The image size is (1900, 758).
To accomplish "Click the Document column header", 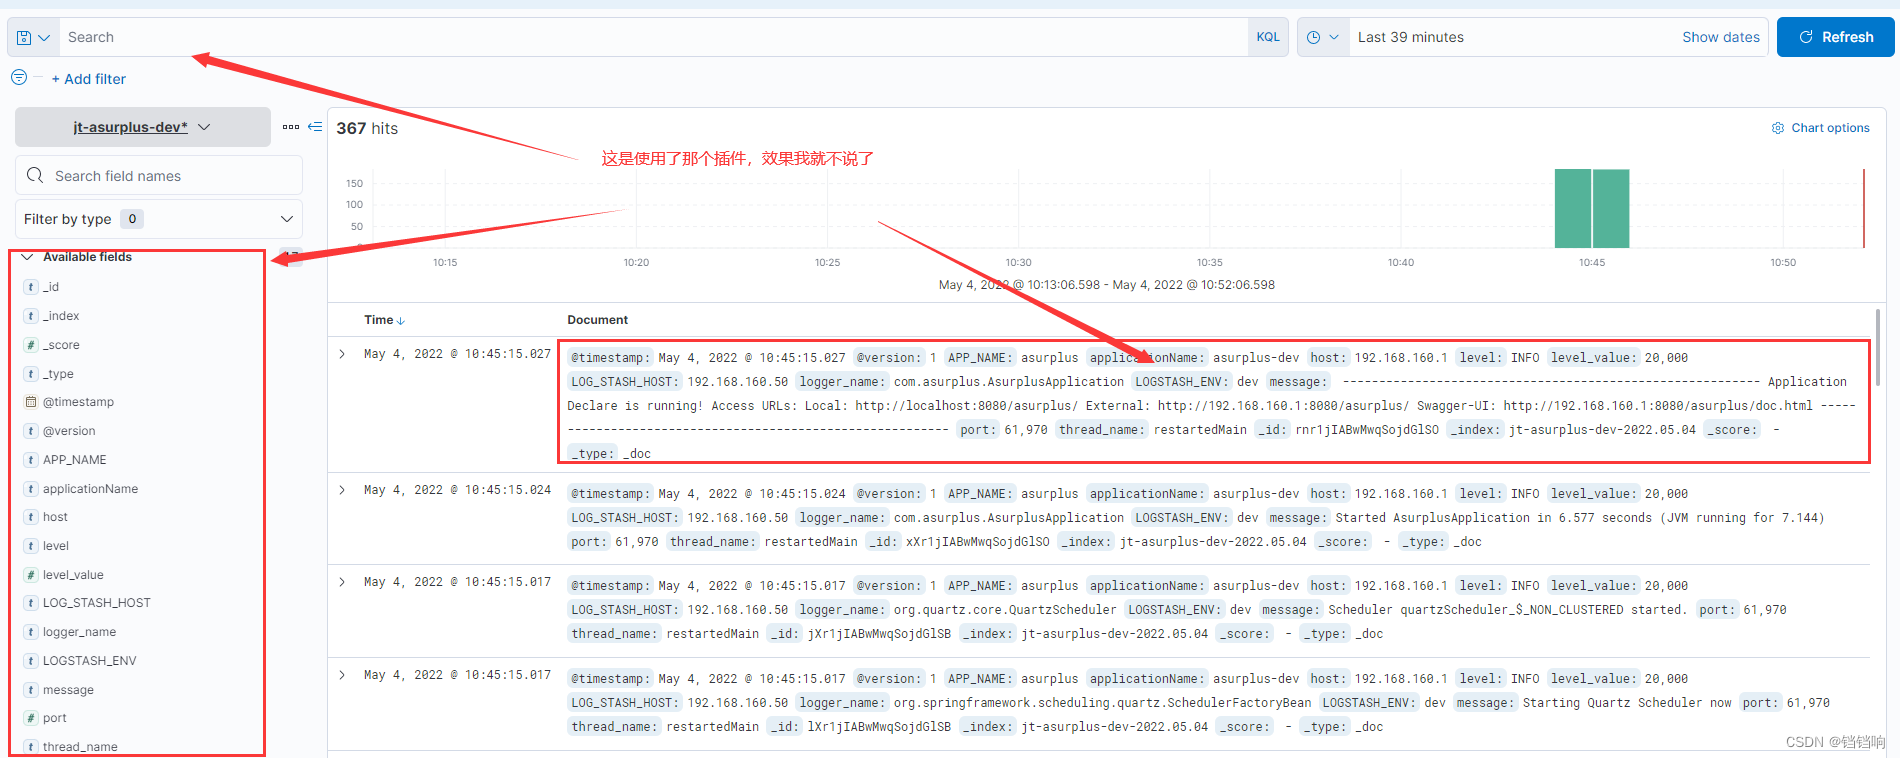I will coord(597,320).
